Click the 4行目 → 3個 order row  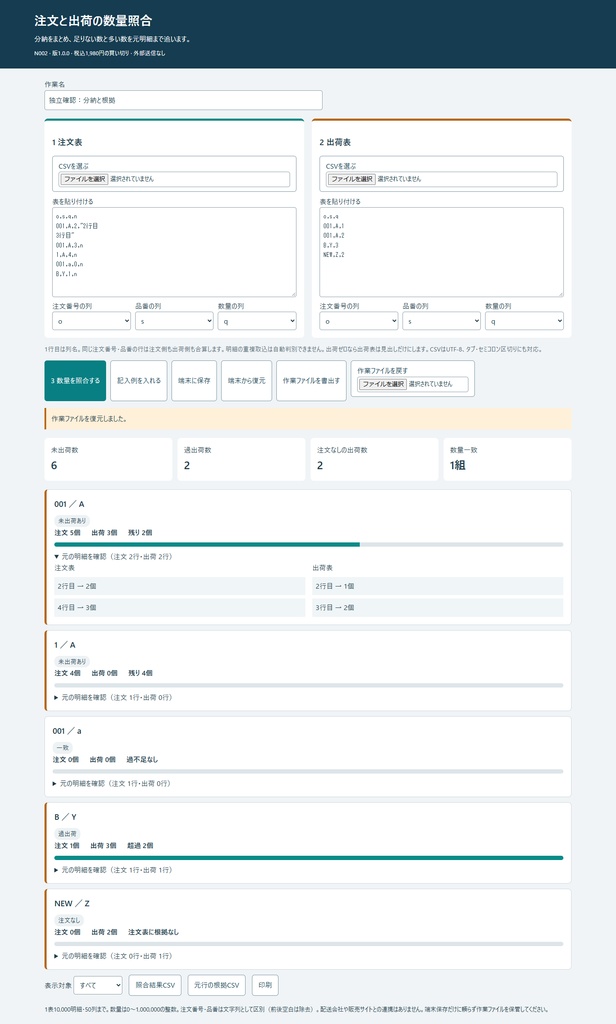pyautogui.click(x=180, y=608)
